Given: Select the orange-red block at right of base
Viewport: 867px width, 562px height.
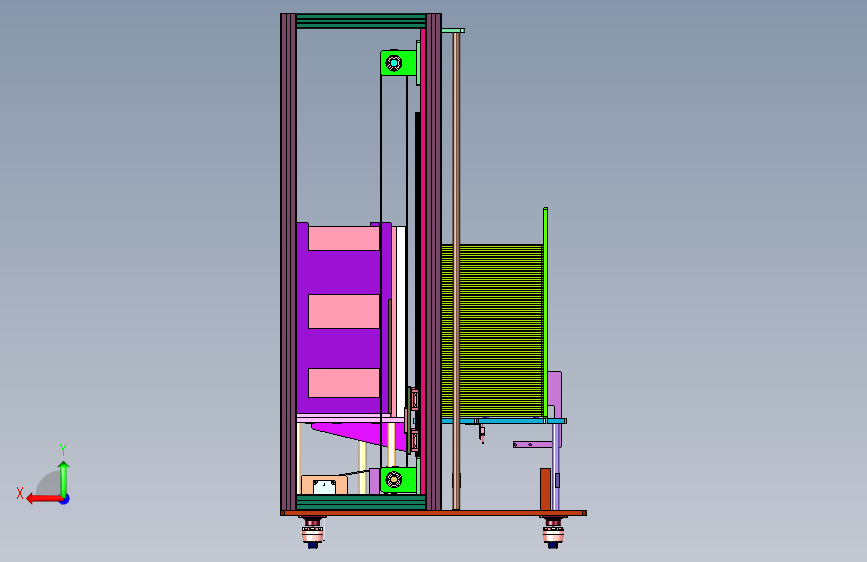Looking at the screenshot, I should click(545, 489).
